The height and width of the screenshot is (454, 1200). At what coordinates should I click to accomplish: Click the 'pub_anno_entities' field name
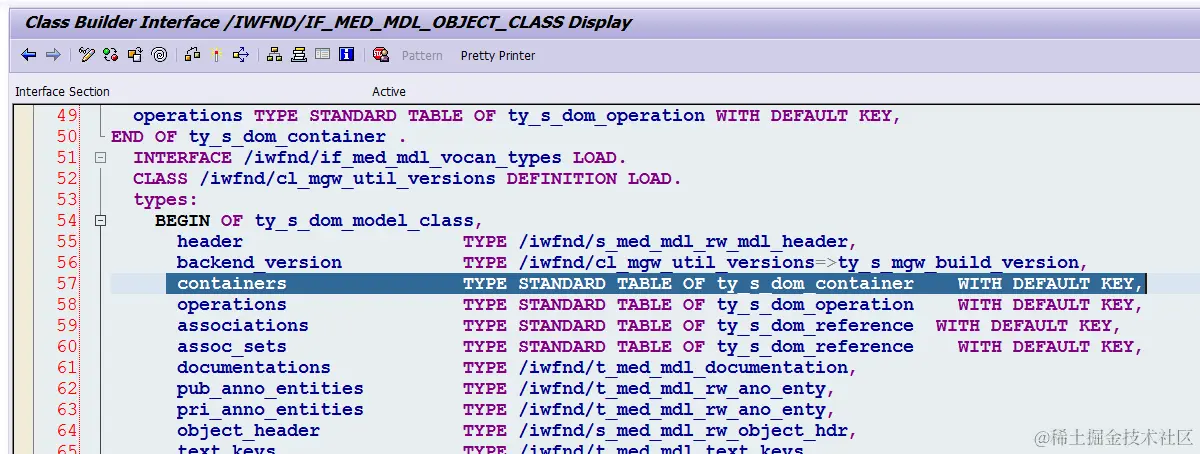[x=270, y=388]
